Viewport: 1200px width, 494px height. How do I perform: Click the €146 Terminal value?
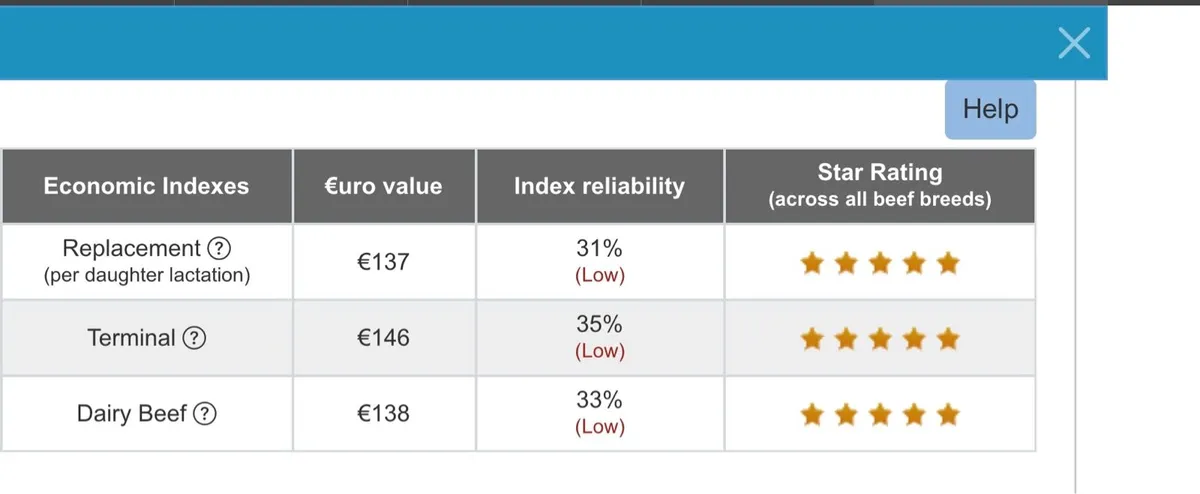point(383,338)
